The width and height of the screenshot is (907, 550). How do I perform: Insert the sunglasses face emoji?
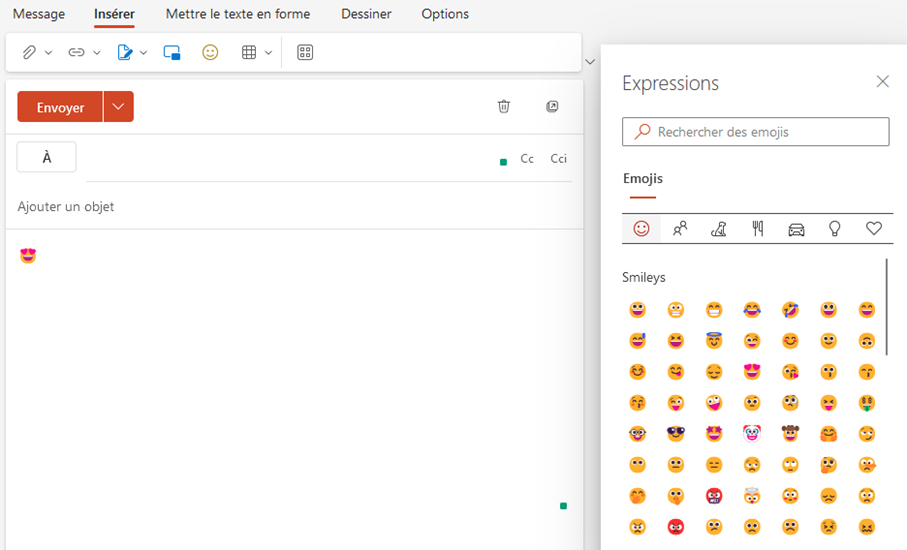(x=676, y=434)
